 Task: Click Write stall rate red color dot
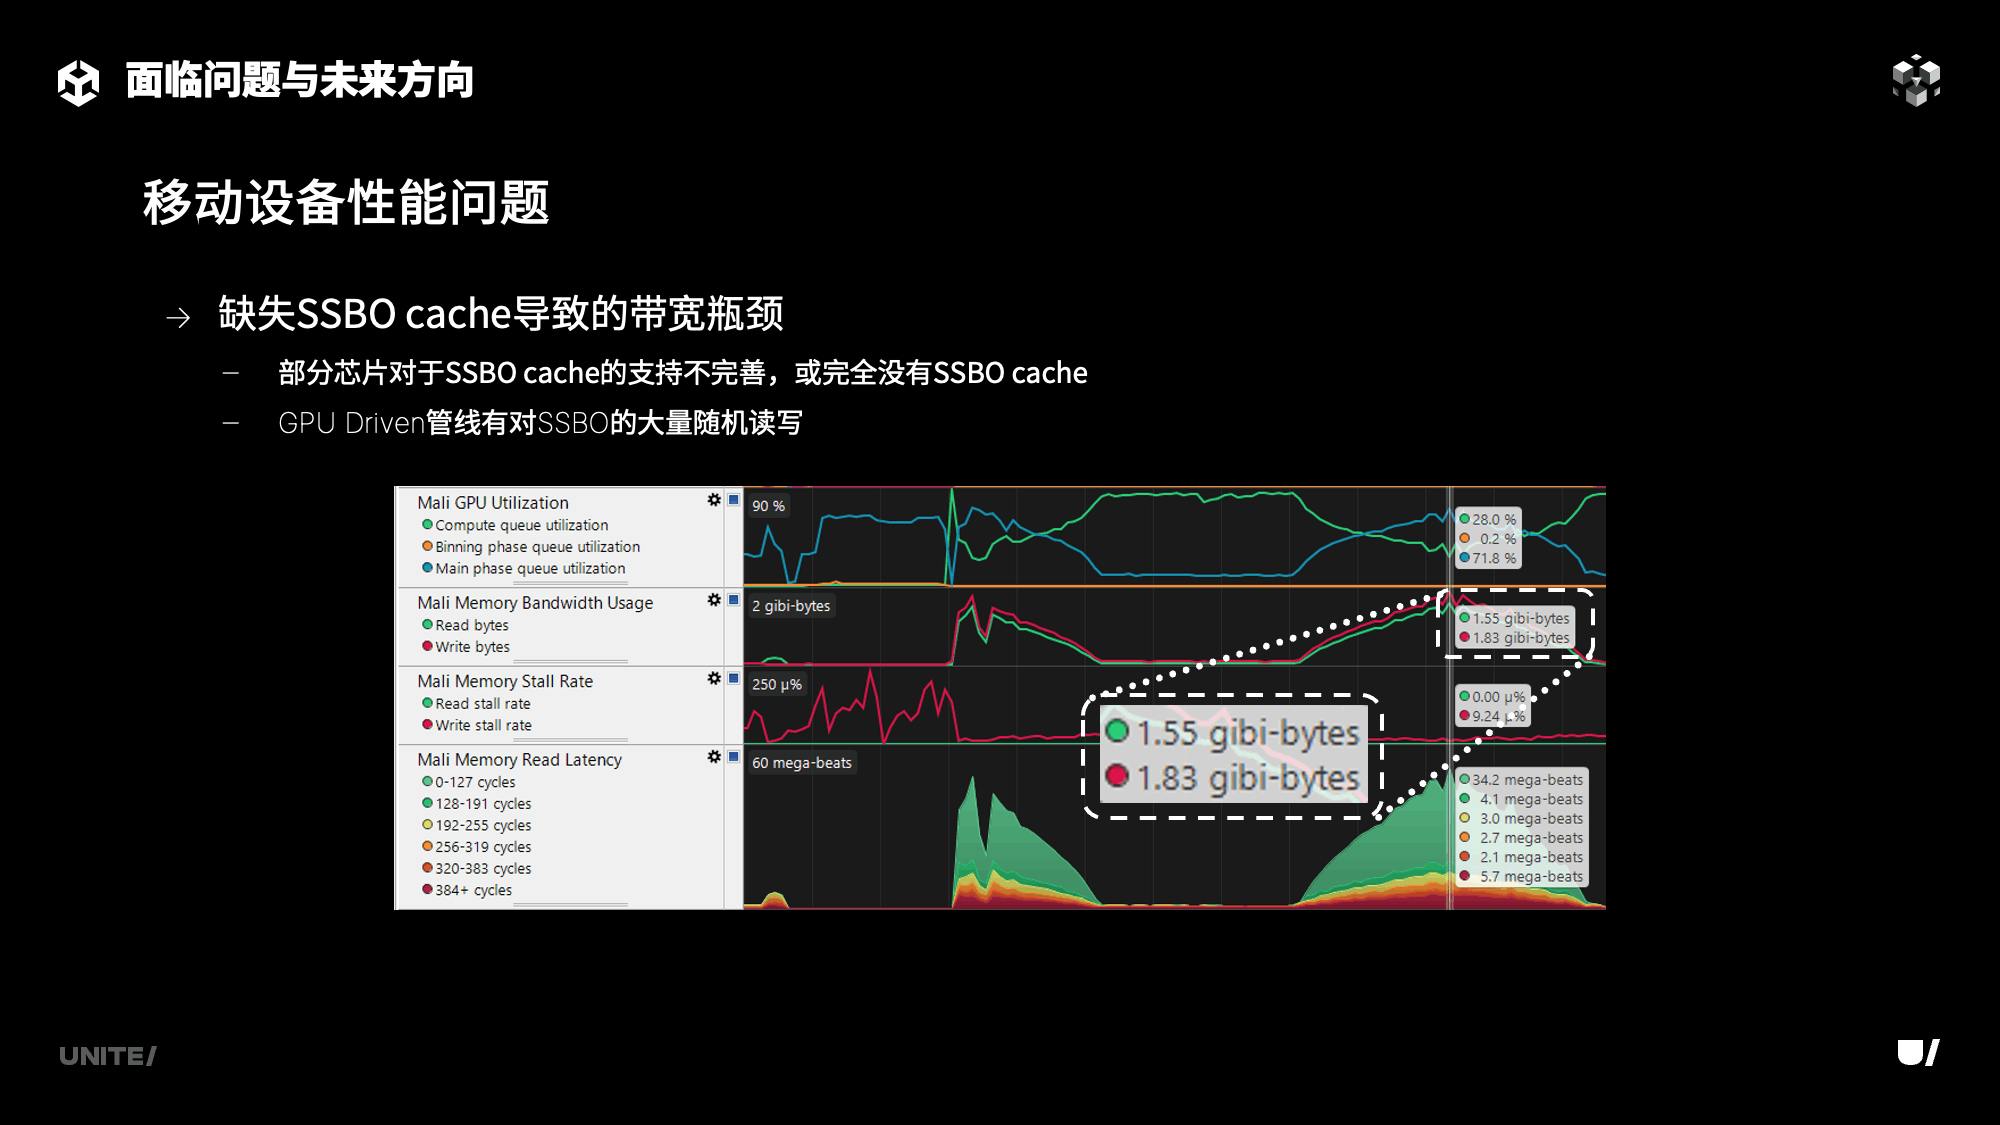(427, 725)
